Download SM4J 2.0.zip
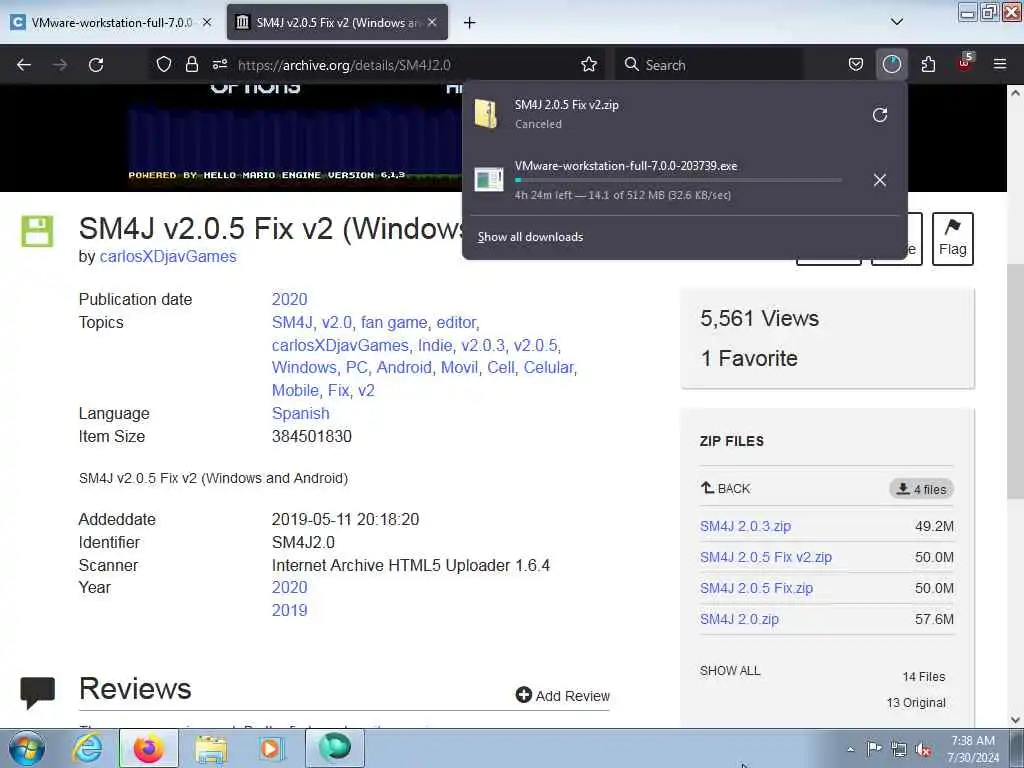The height and width of the screenshot is (768, 1024). [739, 619]
